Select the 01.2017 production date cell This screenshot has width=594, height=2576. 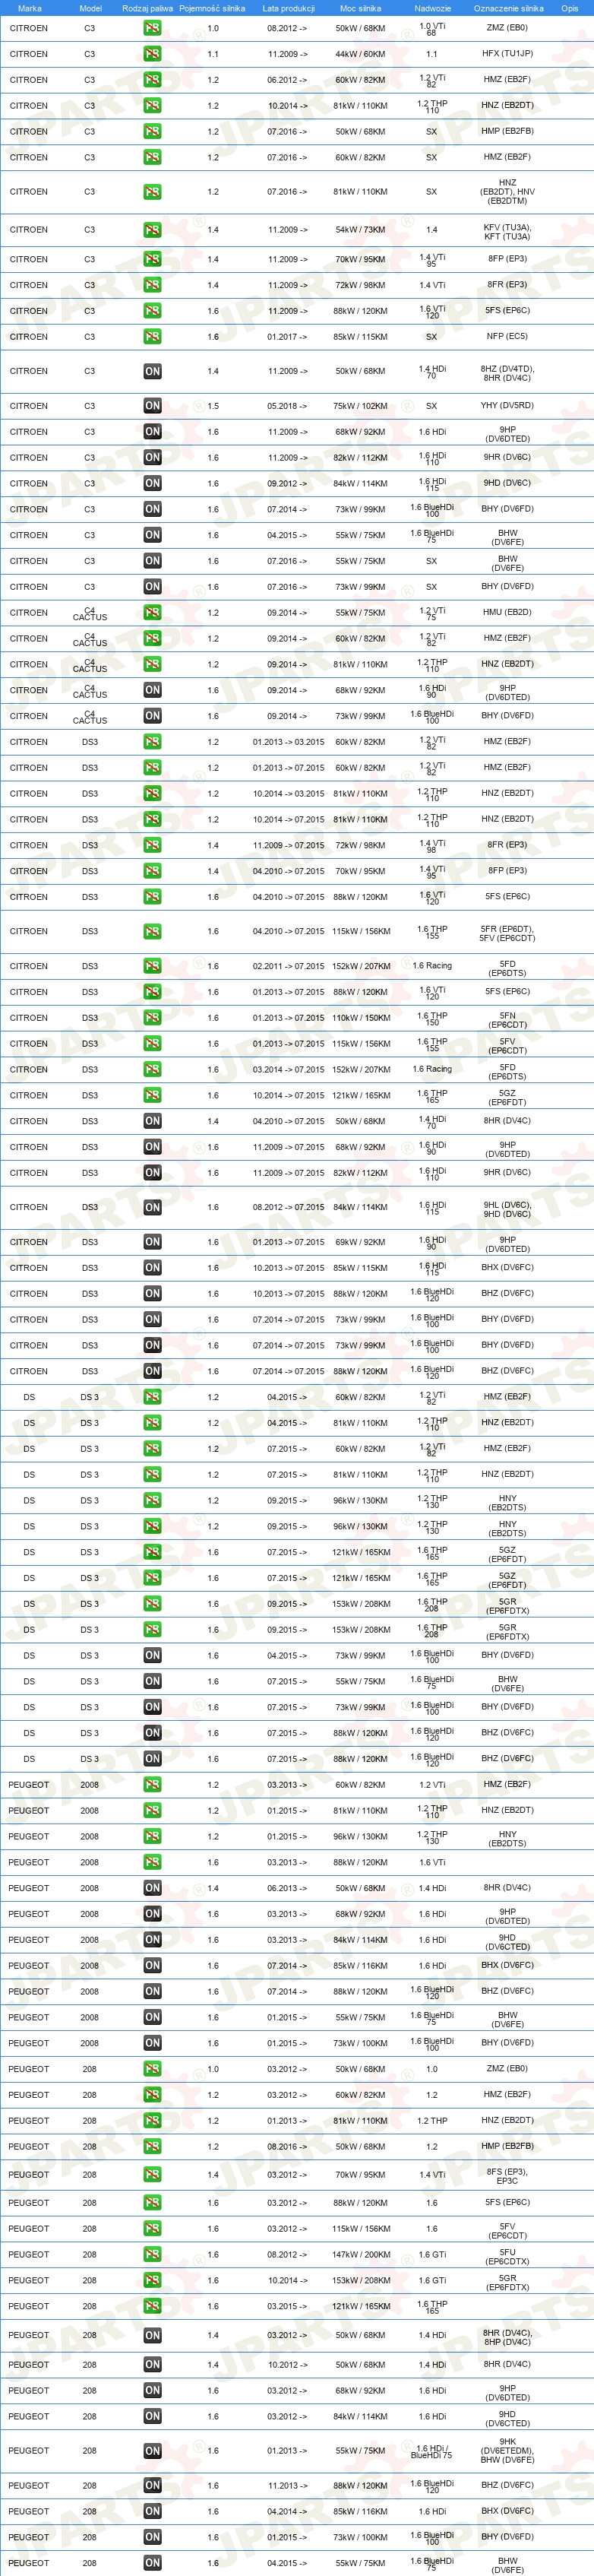click(x=288, y=337)
